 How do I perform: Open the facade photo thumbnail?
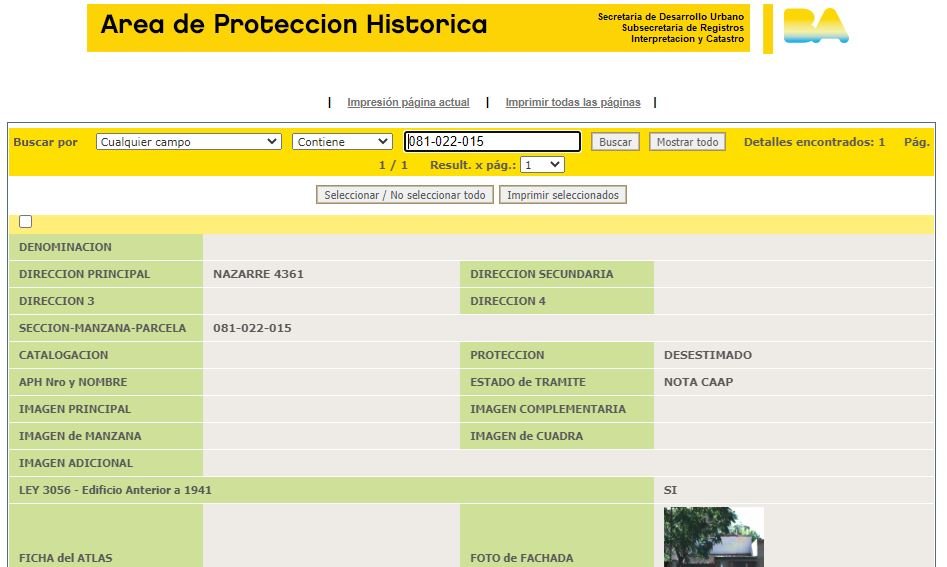click(x=714, y=537)
